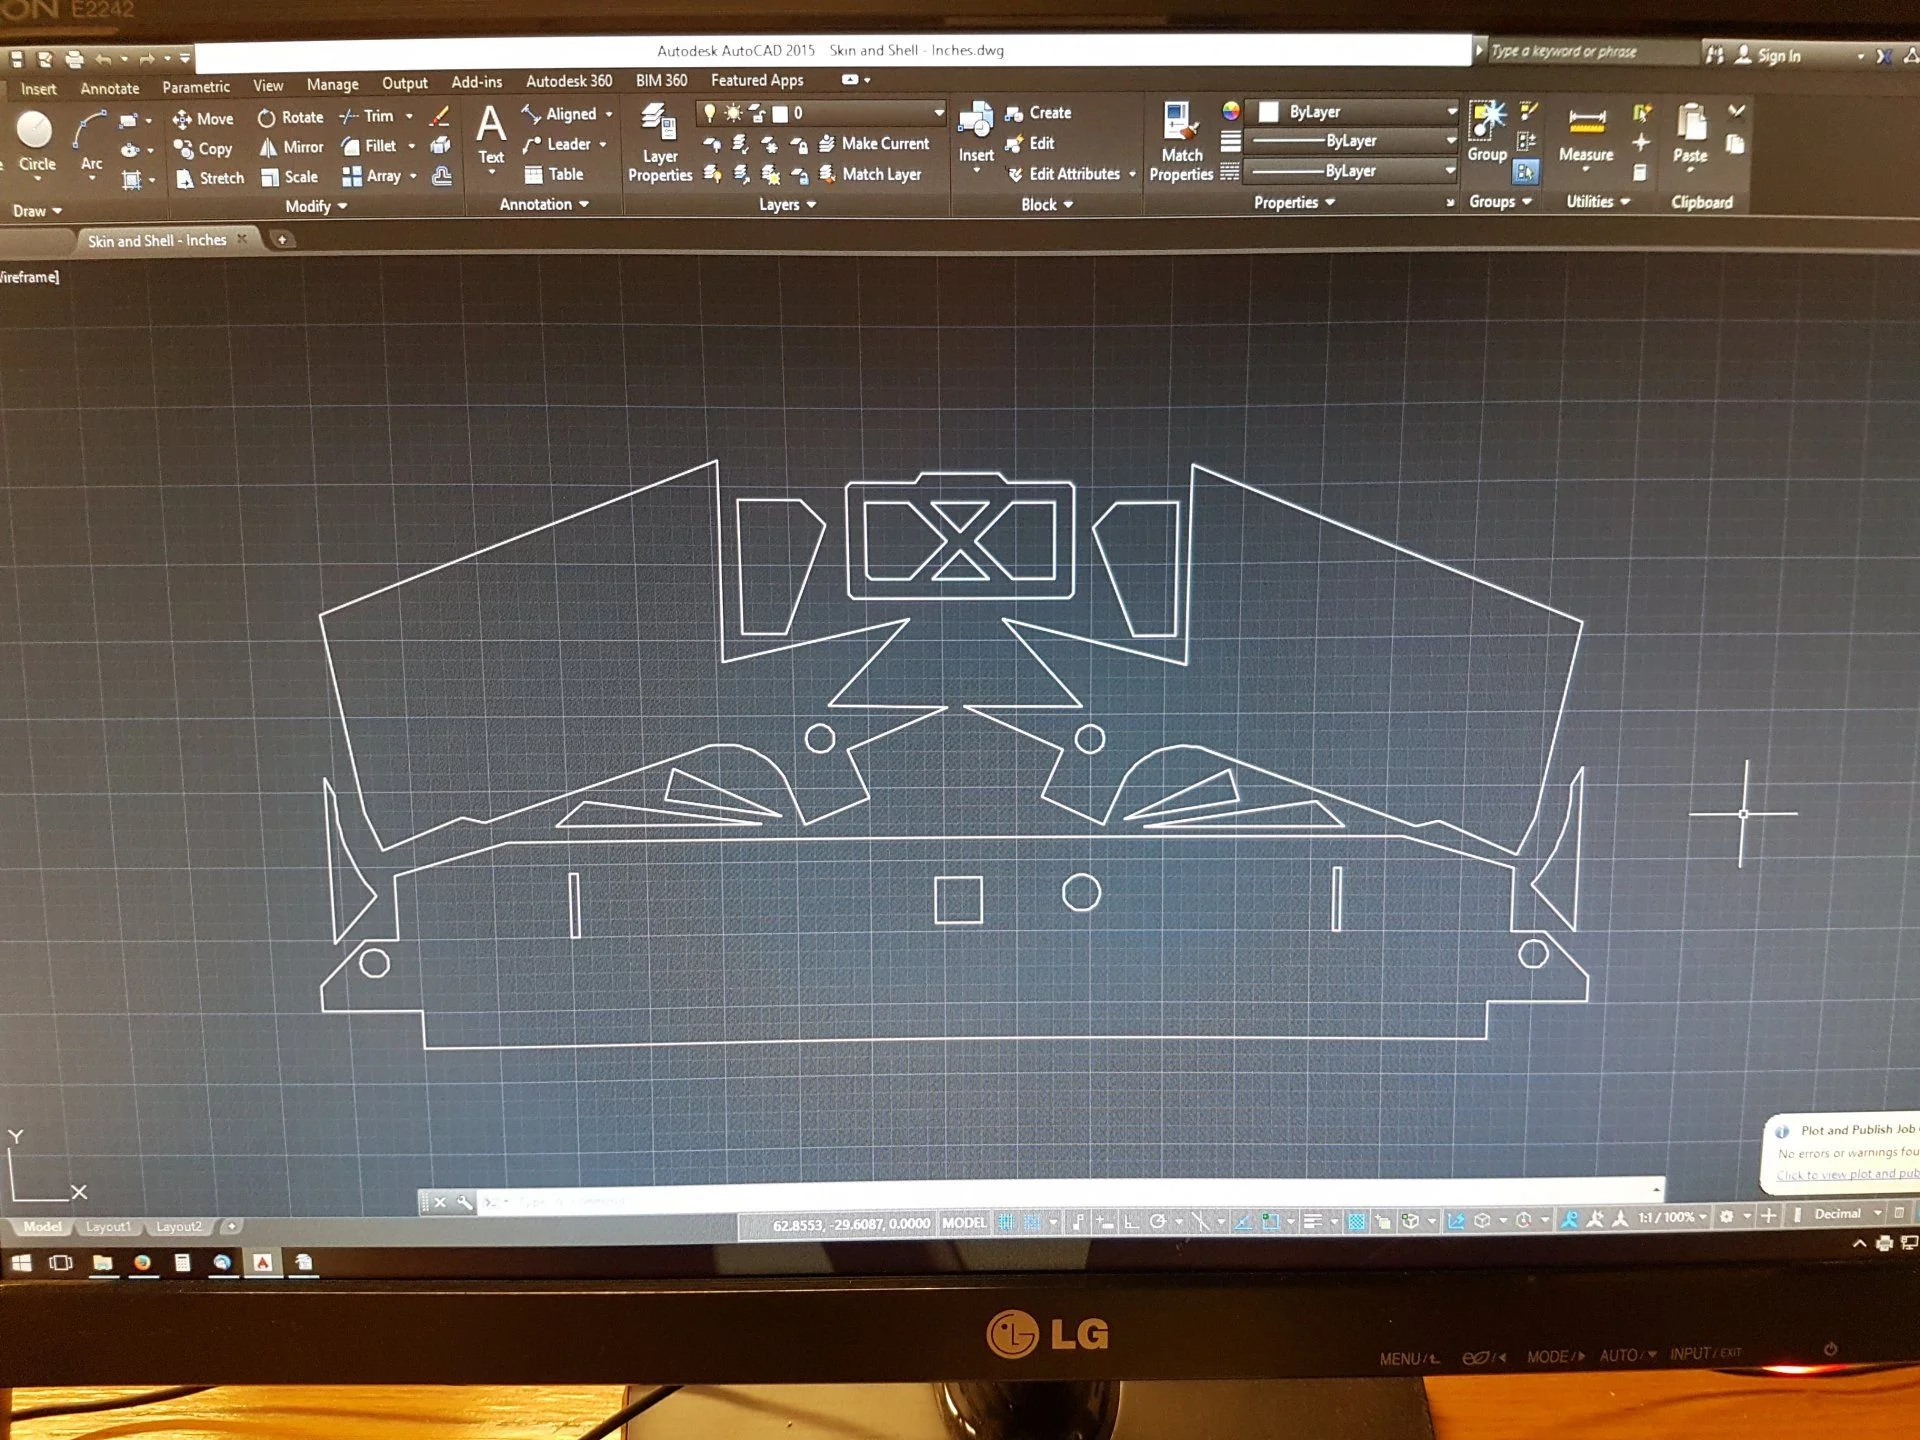Click Match Layer button
The width and height of the screenshot is (1920, 1440).
coord(871,174)
